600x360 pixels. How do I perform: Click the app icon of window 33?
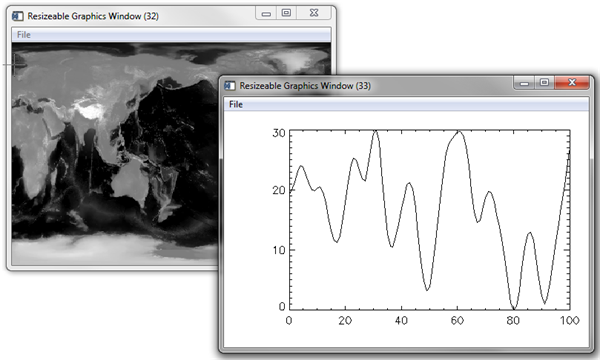click(x=230, y=85)
